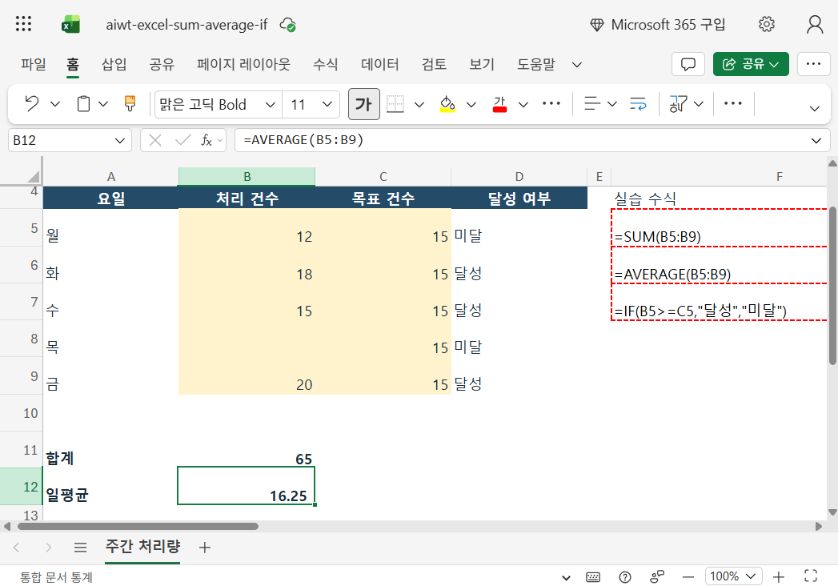Image resolution: width=838 pixels, height=586 pixels.
Task: Switch to the 데이터 tab
Action: pos(380,64)
